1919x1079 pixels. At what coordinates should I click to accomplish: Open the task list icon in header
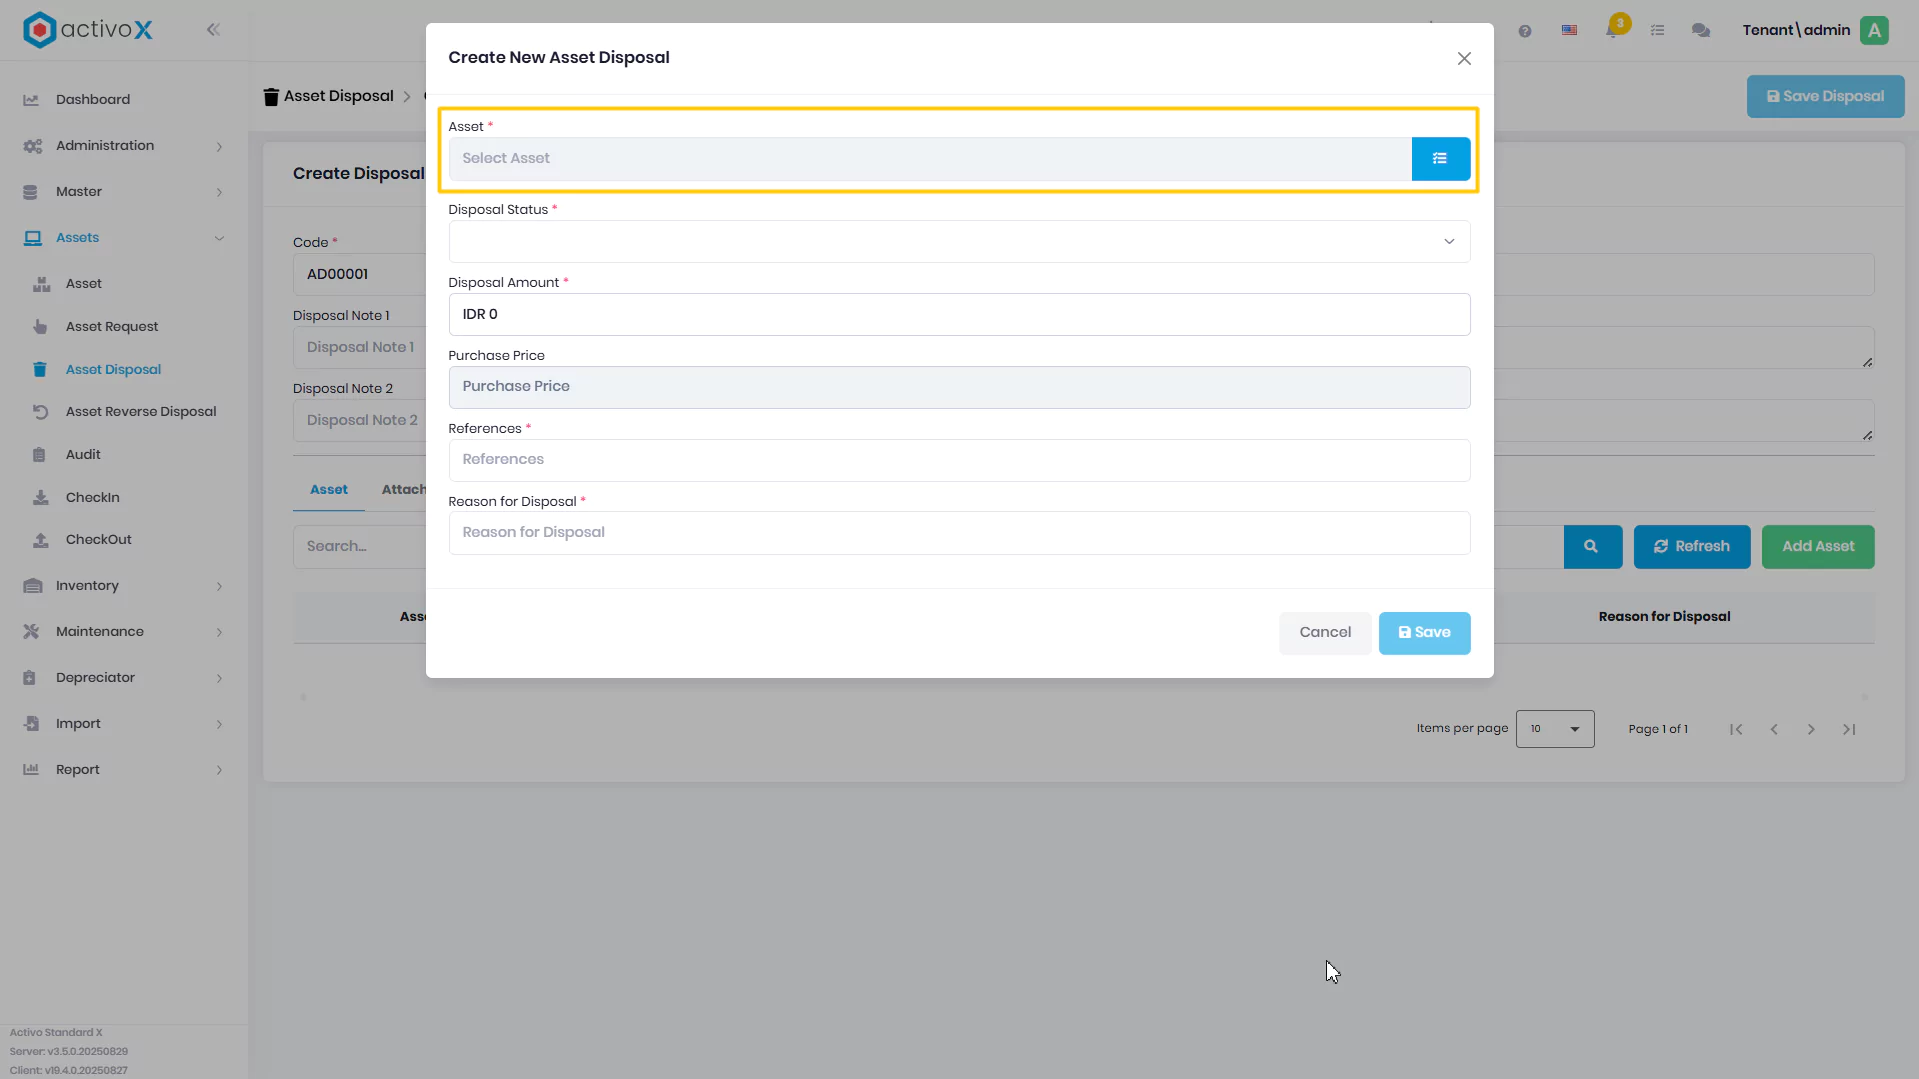coord(1658,31)
